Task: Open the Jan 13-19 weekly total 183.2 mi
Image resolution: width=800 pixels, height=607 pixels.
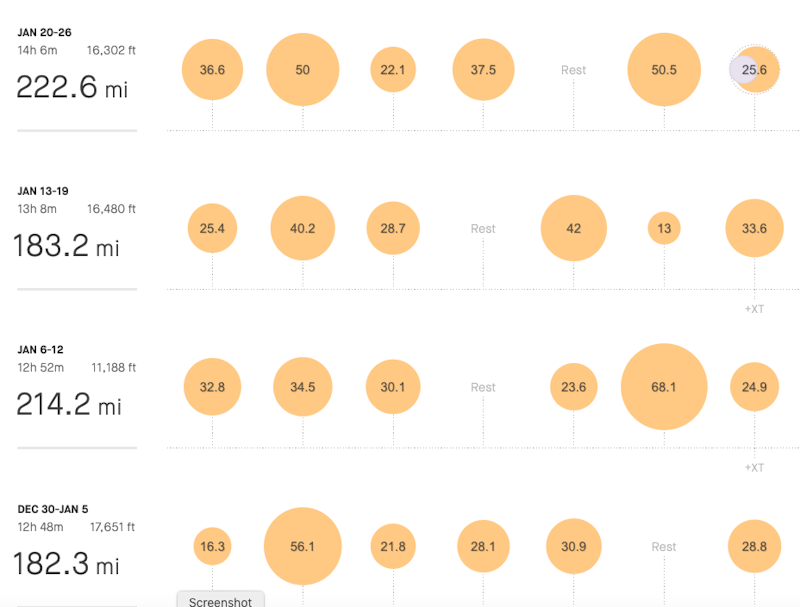Action: tap(66, 246)
